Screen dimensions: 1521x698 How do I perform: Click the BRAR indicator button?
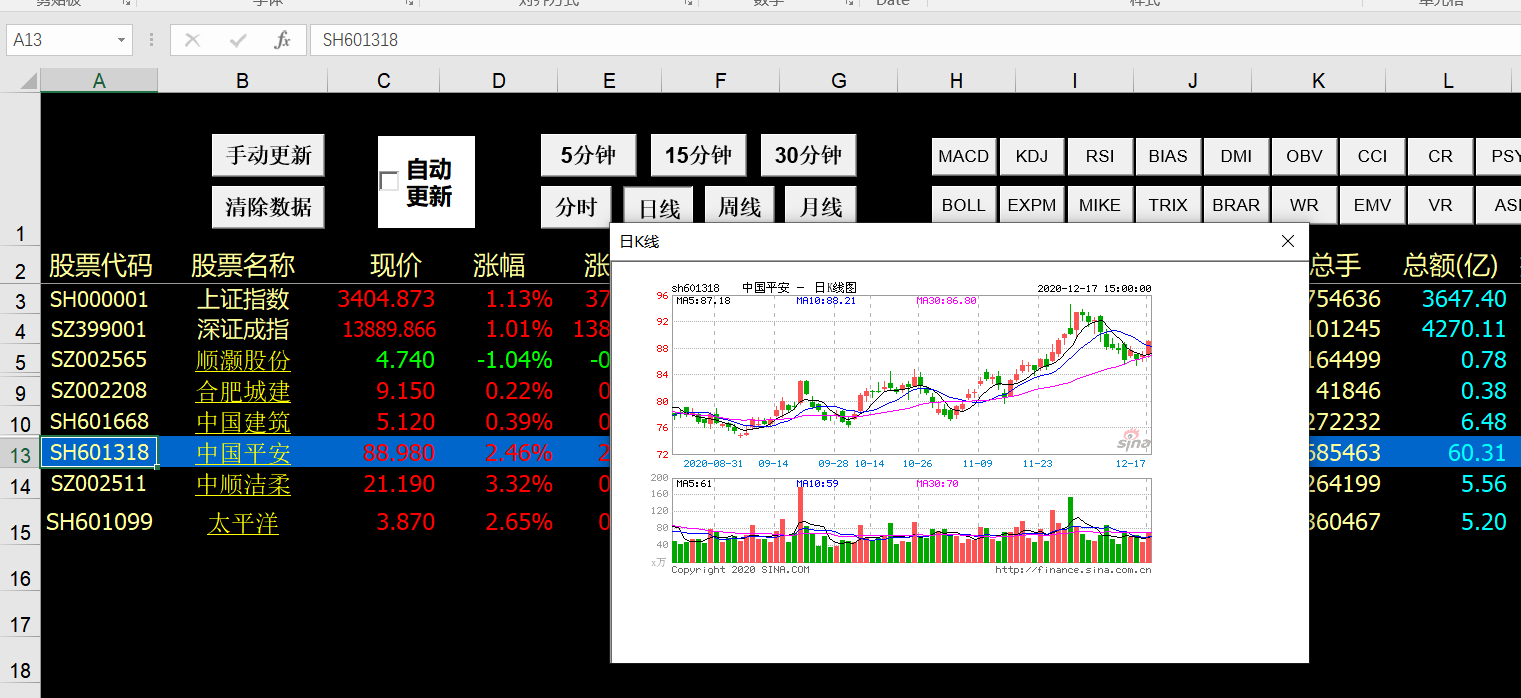[1236, 205]
